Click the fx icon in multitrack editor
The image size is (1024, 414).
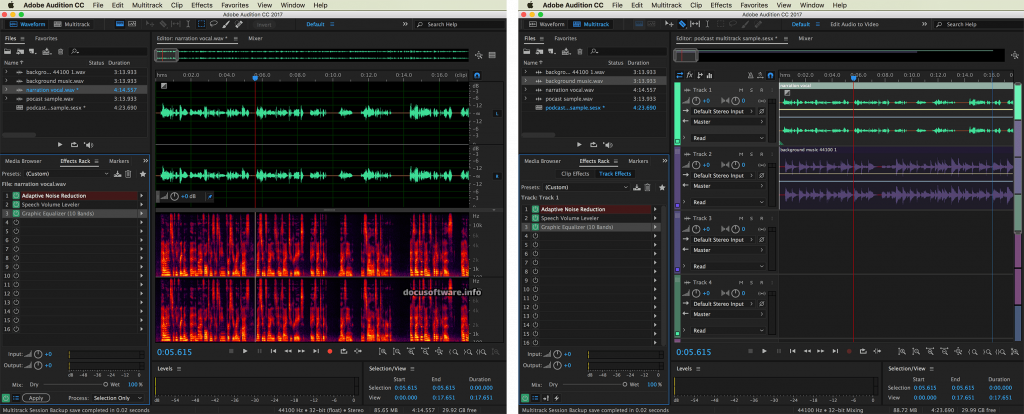690,75
